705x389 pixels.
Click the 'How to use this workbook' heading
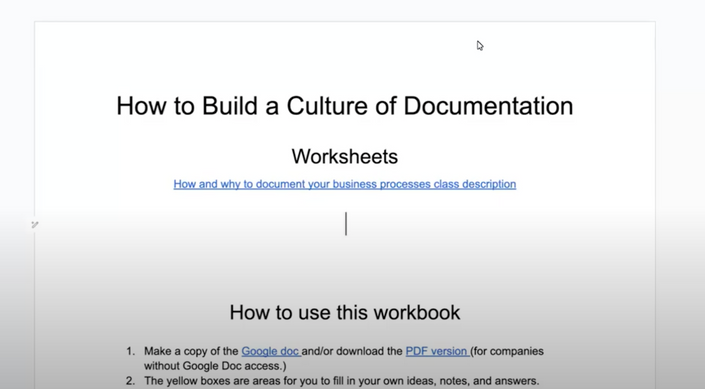pyautogui.click(x=345, y=313)
